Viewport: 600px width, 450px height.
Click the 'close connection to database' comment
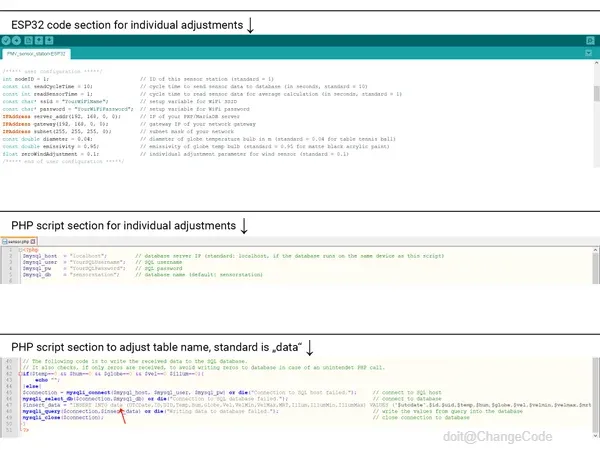[421, 417]
